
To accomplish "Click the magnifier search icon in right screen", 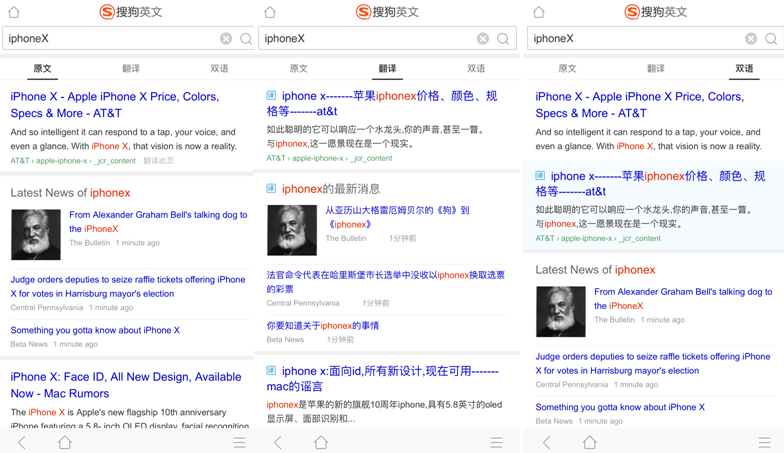I will pyautogui.click(x=772, y=38).
